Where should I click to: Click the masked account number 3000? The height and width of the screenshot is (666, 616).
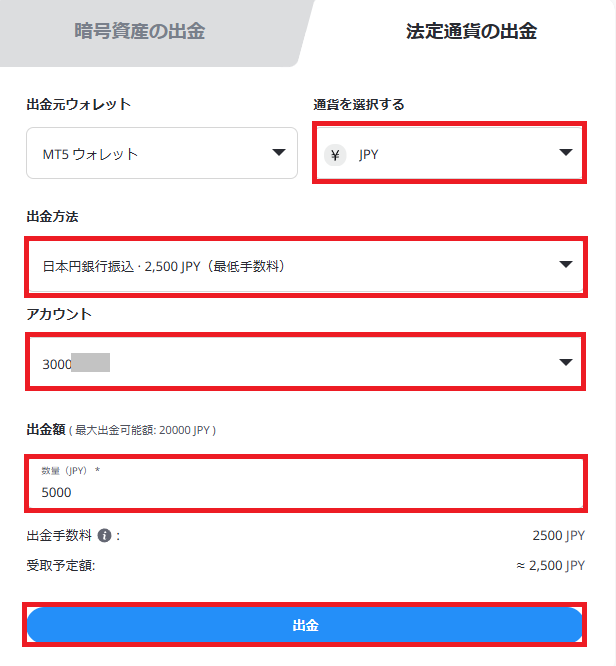click(x=76, y=363)
